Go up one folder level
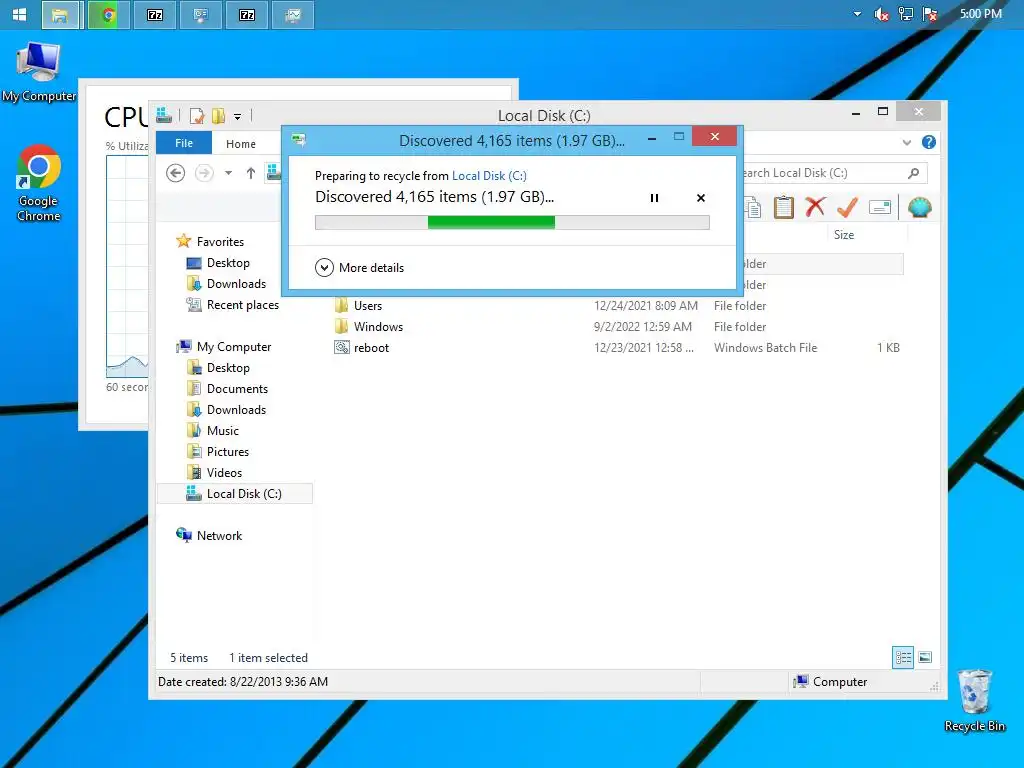The height and width of the screenshot is (768, 1024). coord(251,173)
